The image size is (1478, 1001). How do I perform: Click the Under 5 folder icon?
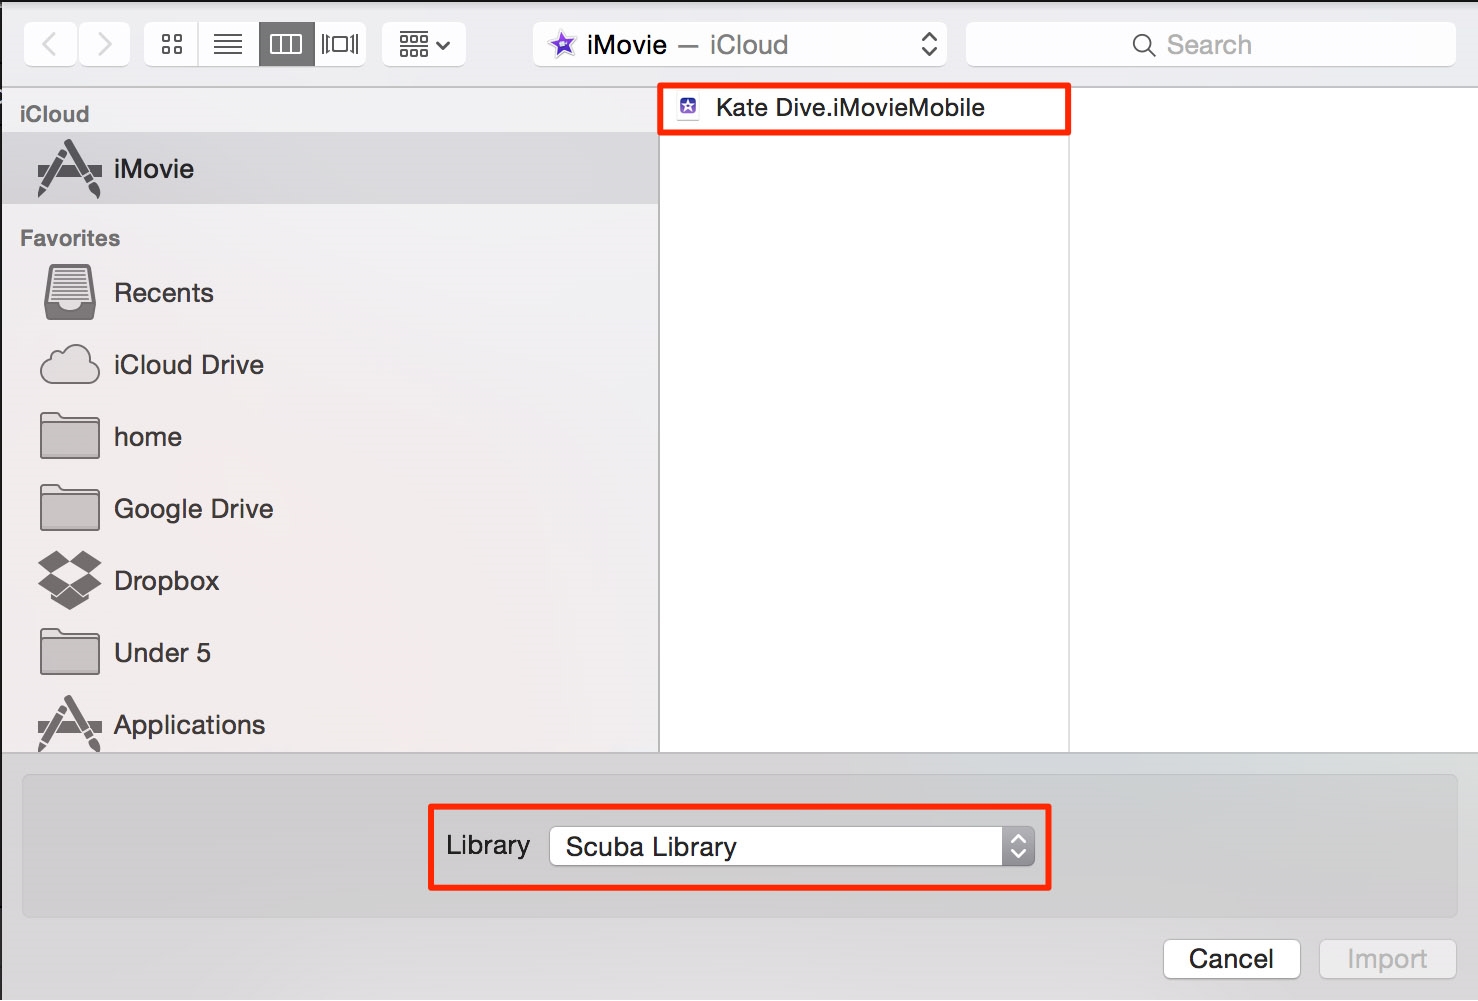[x=69, y=652]
